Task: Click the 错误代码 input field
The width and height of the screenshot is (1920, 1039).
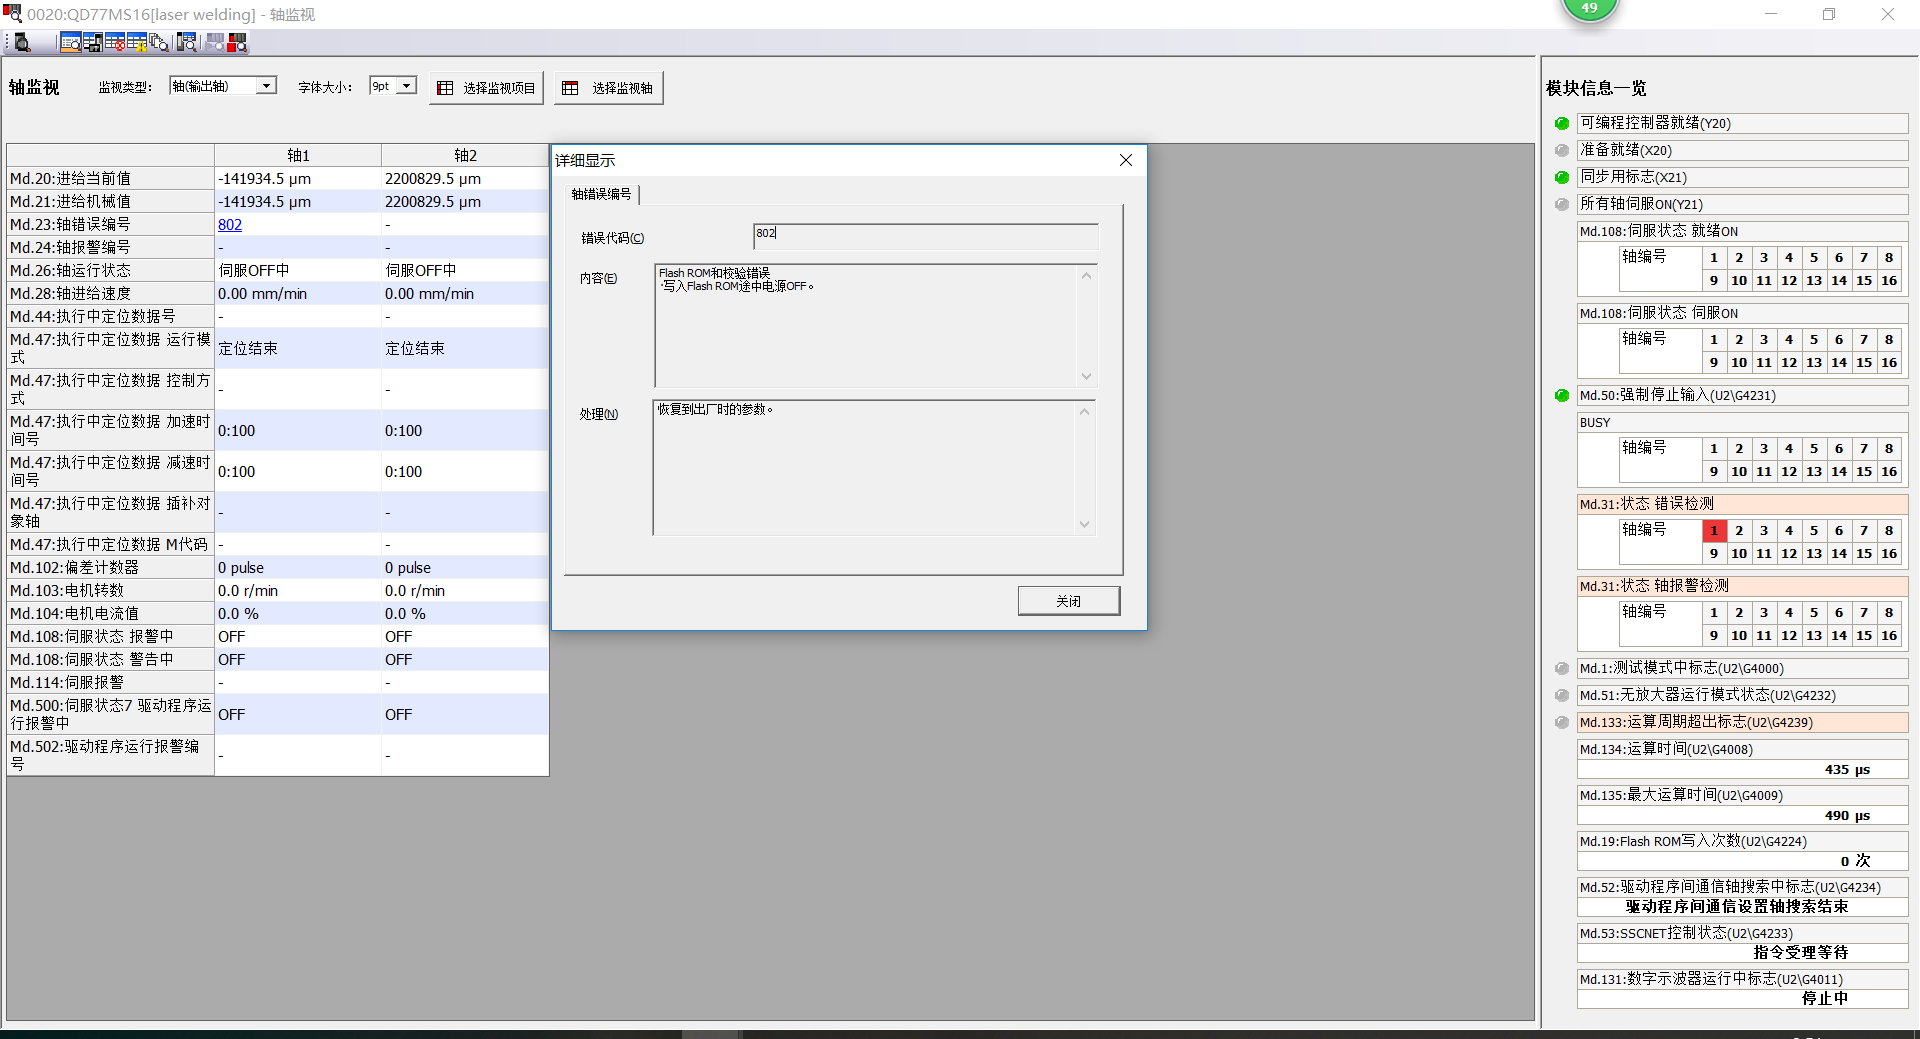Action: pyautogui.click(x=925, y=235)
